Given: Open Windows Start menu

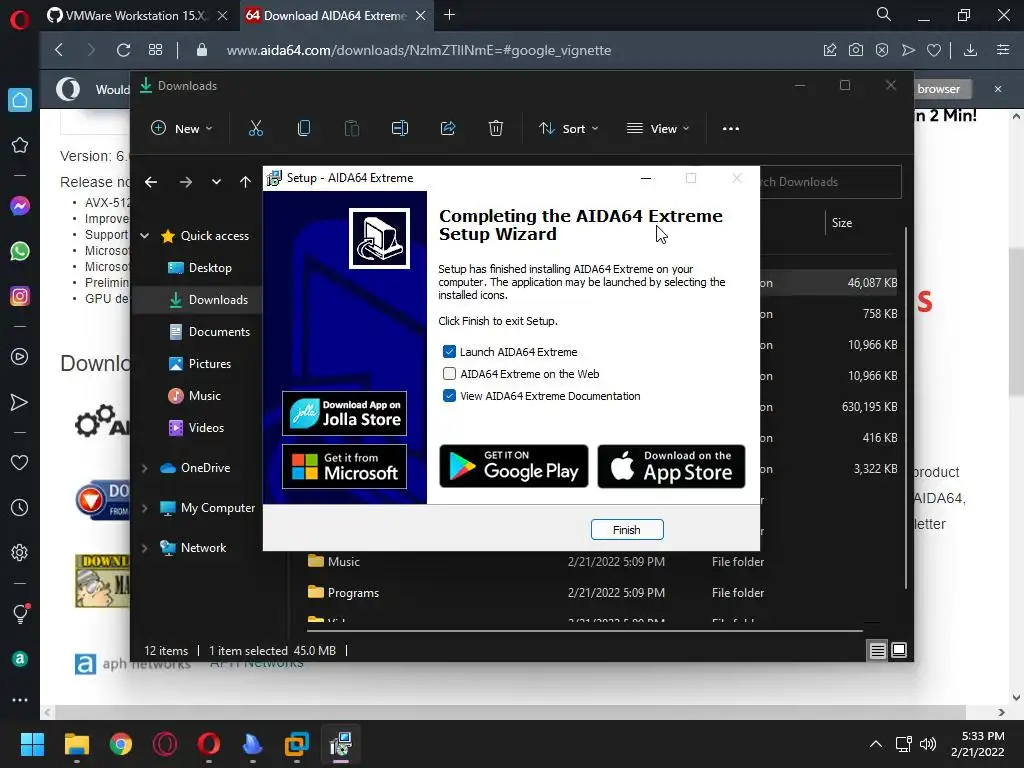Looking at the screenshot, I should point(32,744).
